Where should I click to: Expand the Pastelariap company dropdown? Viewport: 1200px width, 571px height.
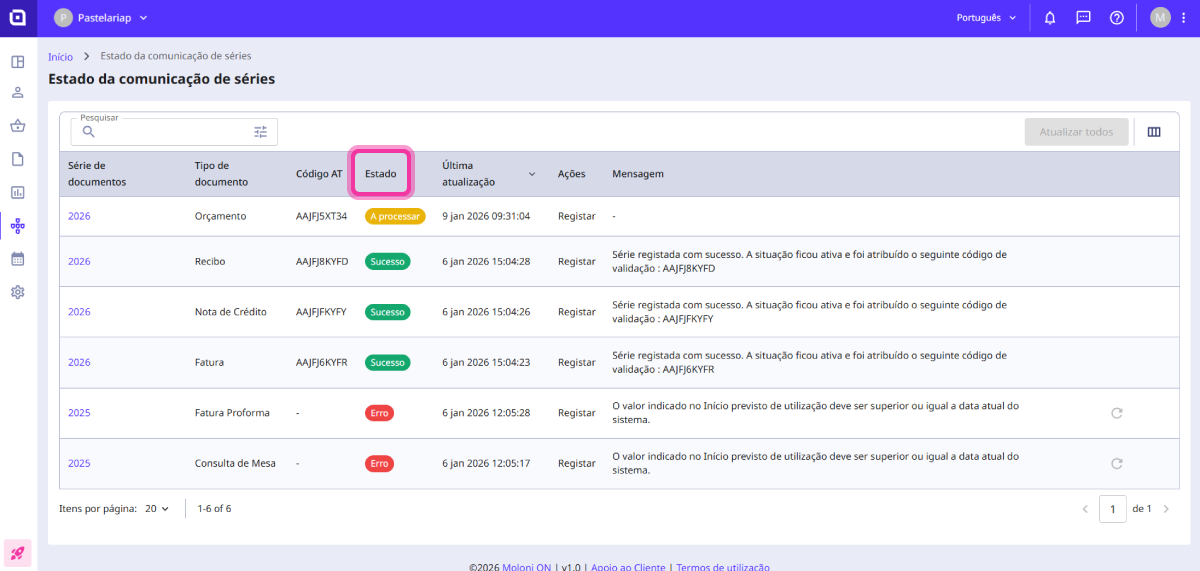click(x=102, y=18)
